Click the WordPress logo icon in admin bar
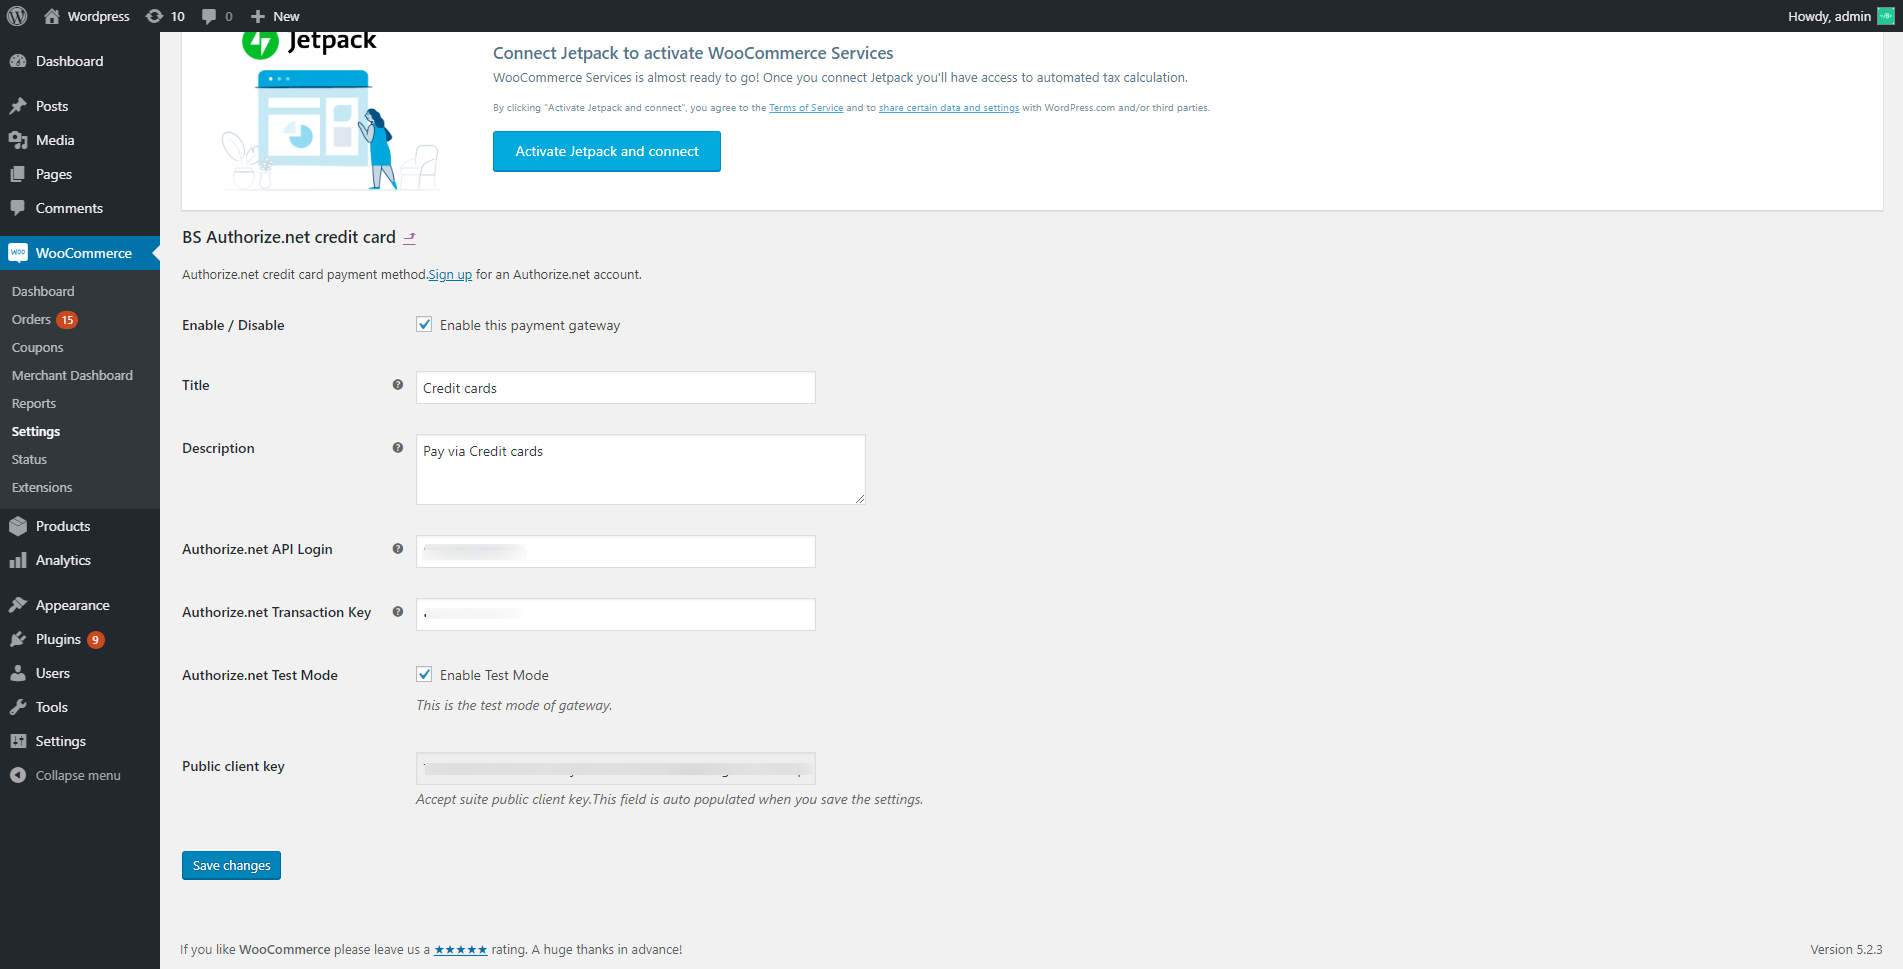The width and height of the screenshot is (1903, 969). point(17,16)
